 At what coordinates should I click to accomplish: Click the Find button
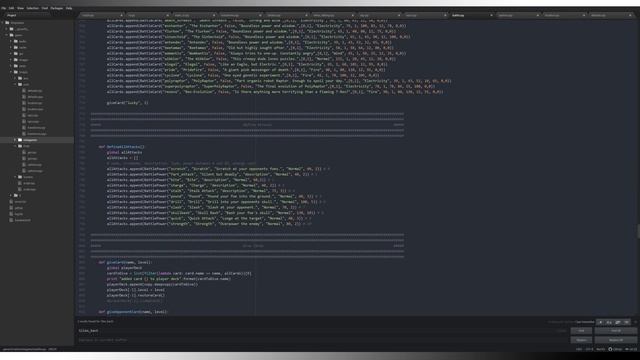click(x=581, y=331)
